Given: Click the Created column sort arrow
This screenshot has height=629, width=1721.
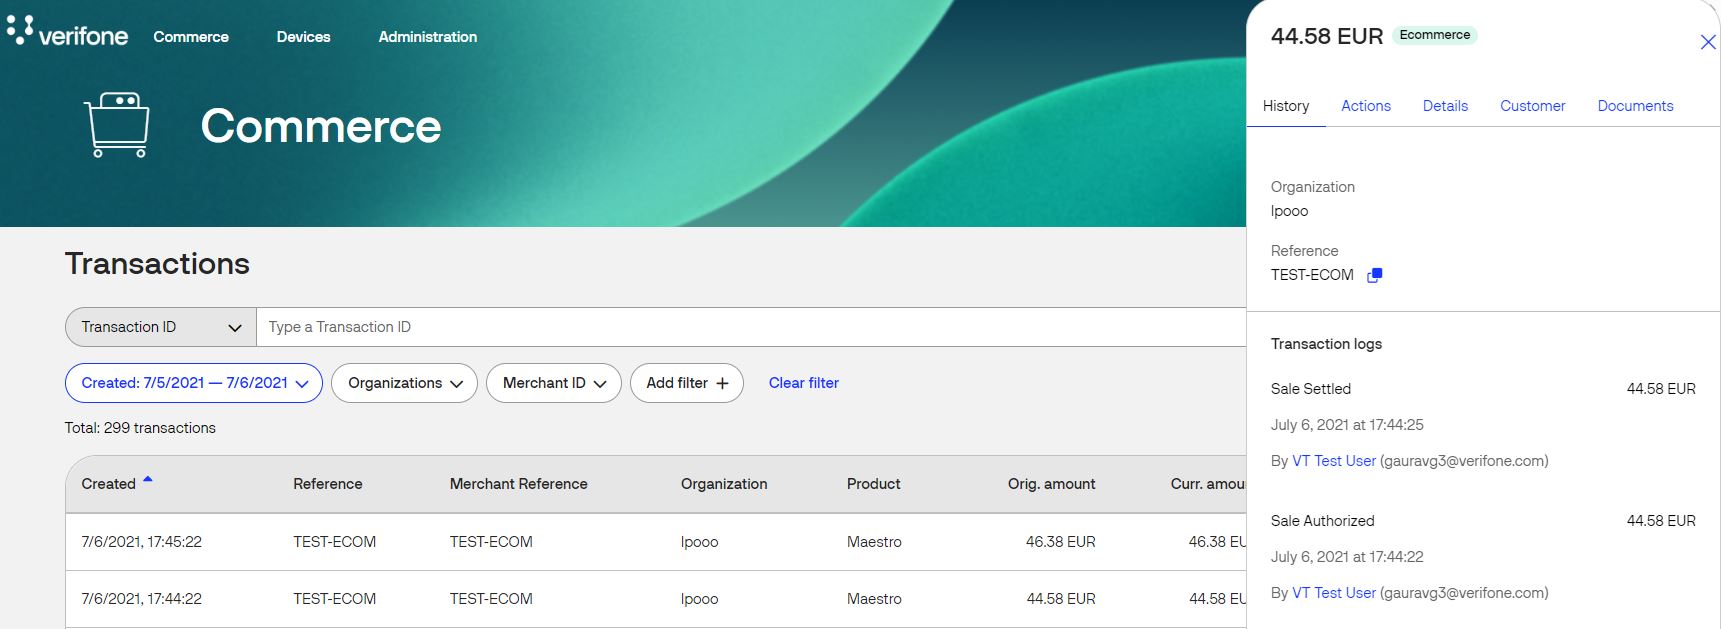Looking at the screenshot, I should pyautogui.click(x=148, y=480).
